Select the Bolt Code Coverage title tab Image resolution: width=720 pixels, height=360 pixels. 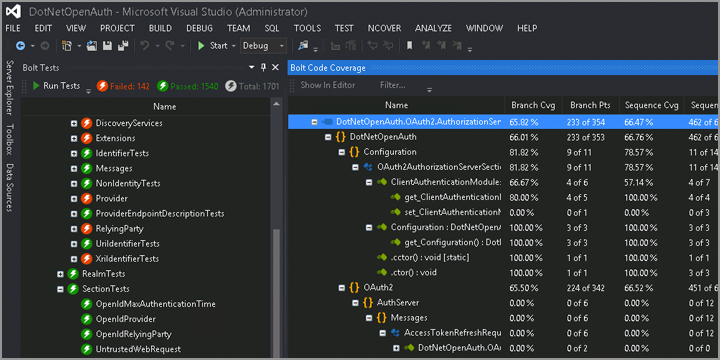click(x=328, y=68)
